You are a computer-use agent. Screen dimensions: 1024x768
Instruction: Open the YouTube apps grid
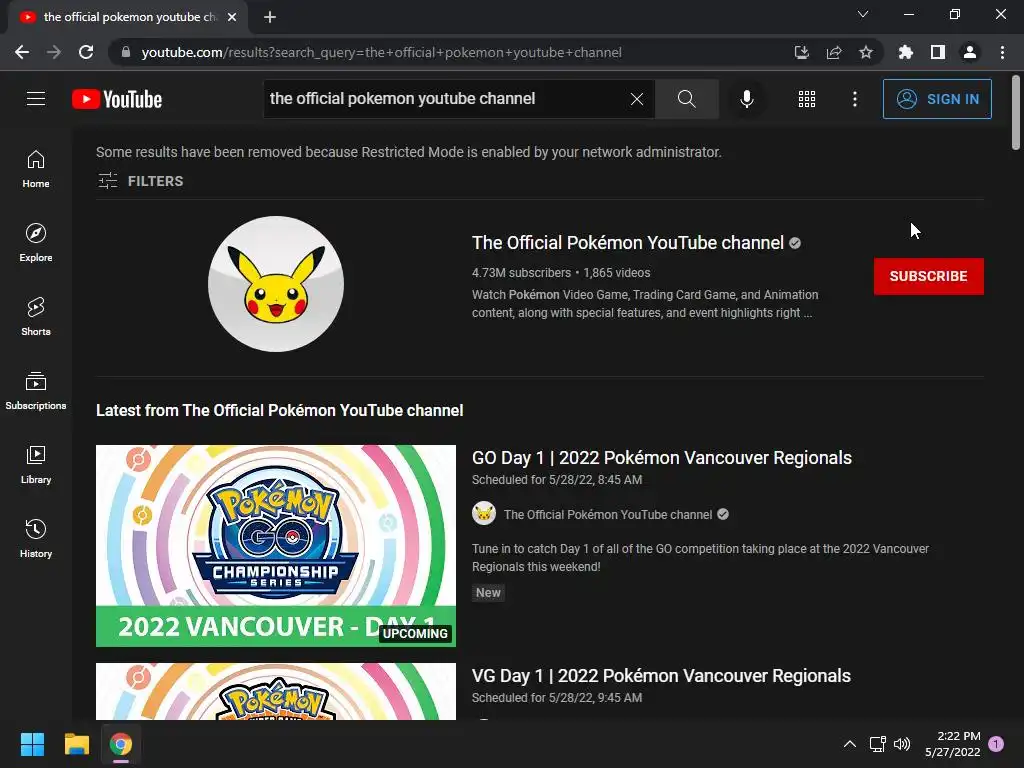tap(807, 99)
